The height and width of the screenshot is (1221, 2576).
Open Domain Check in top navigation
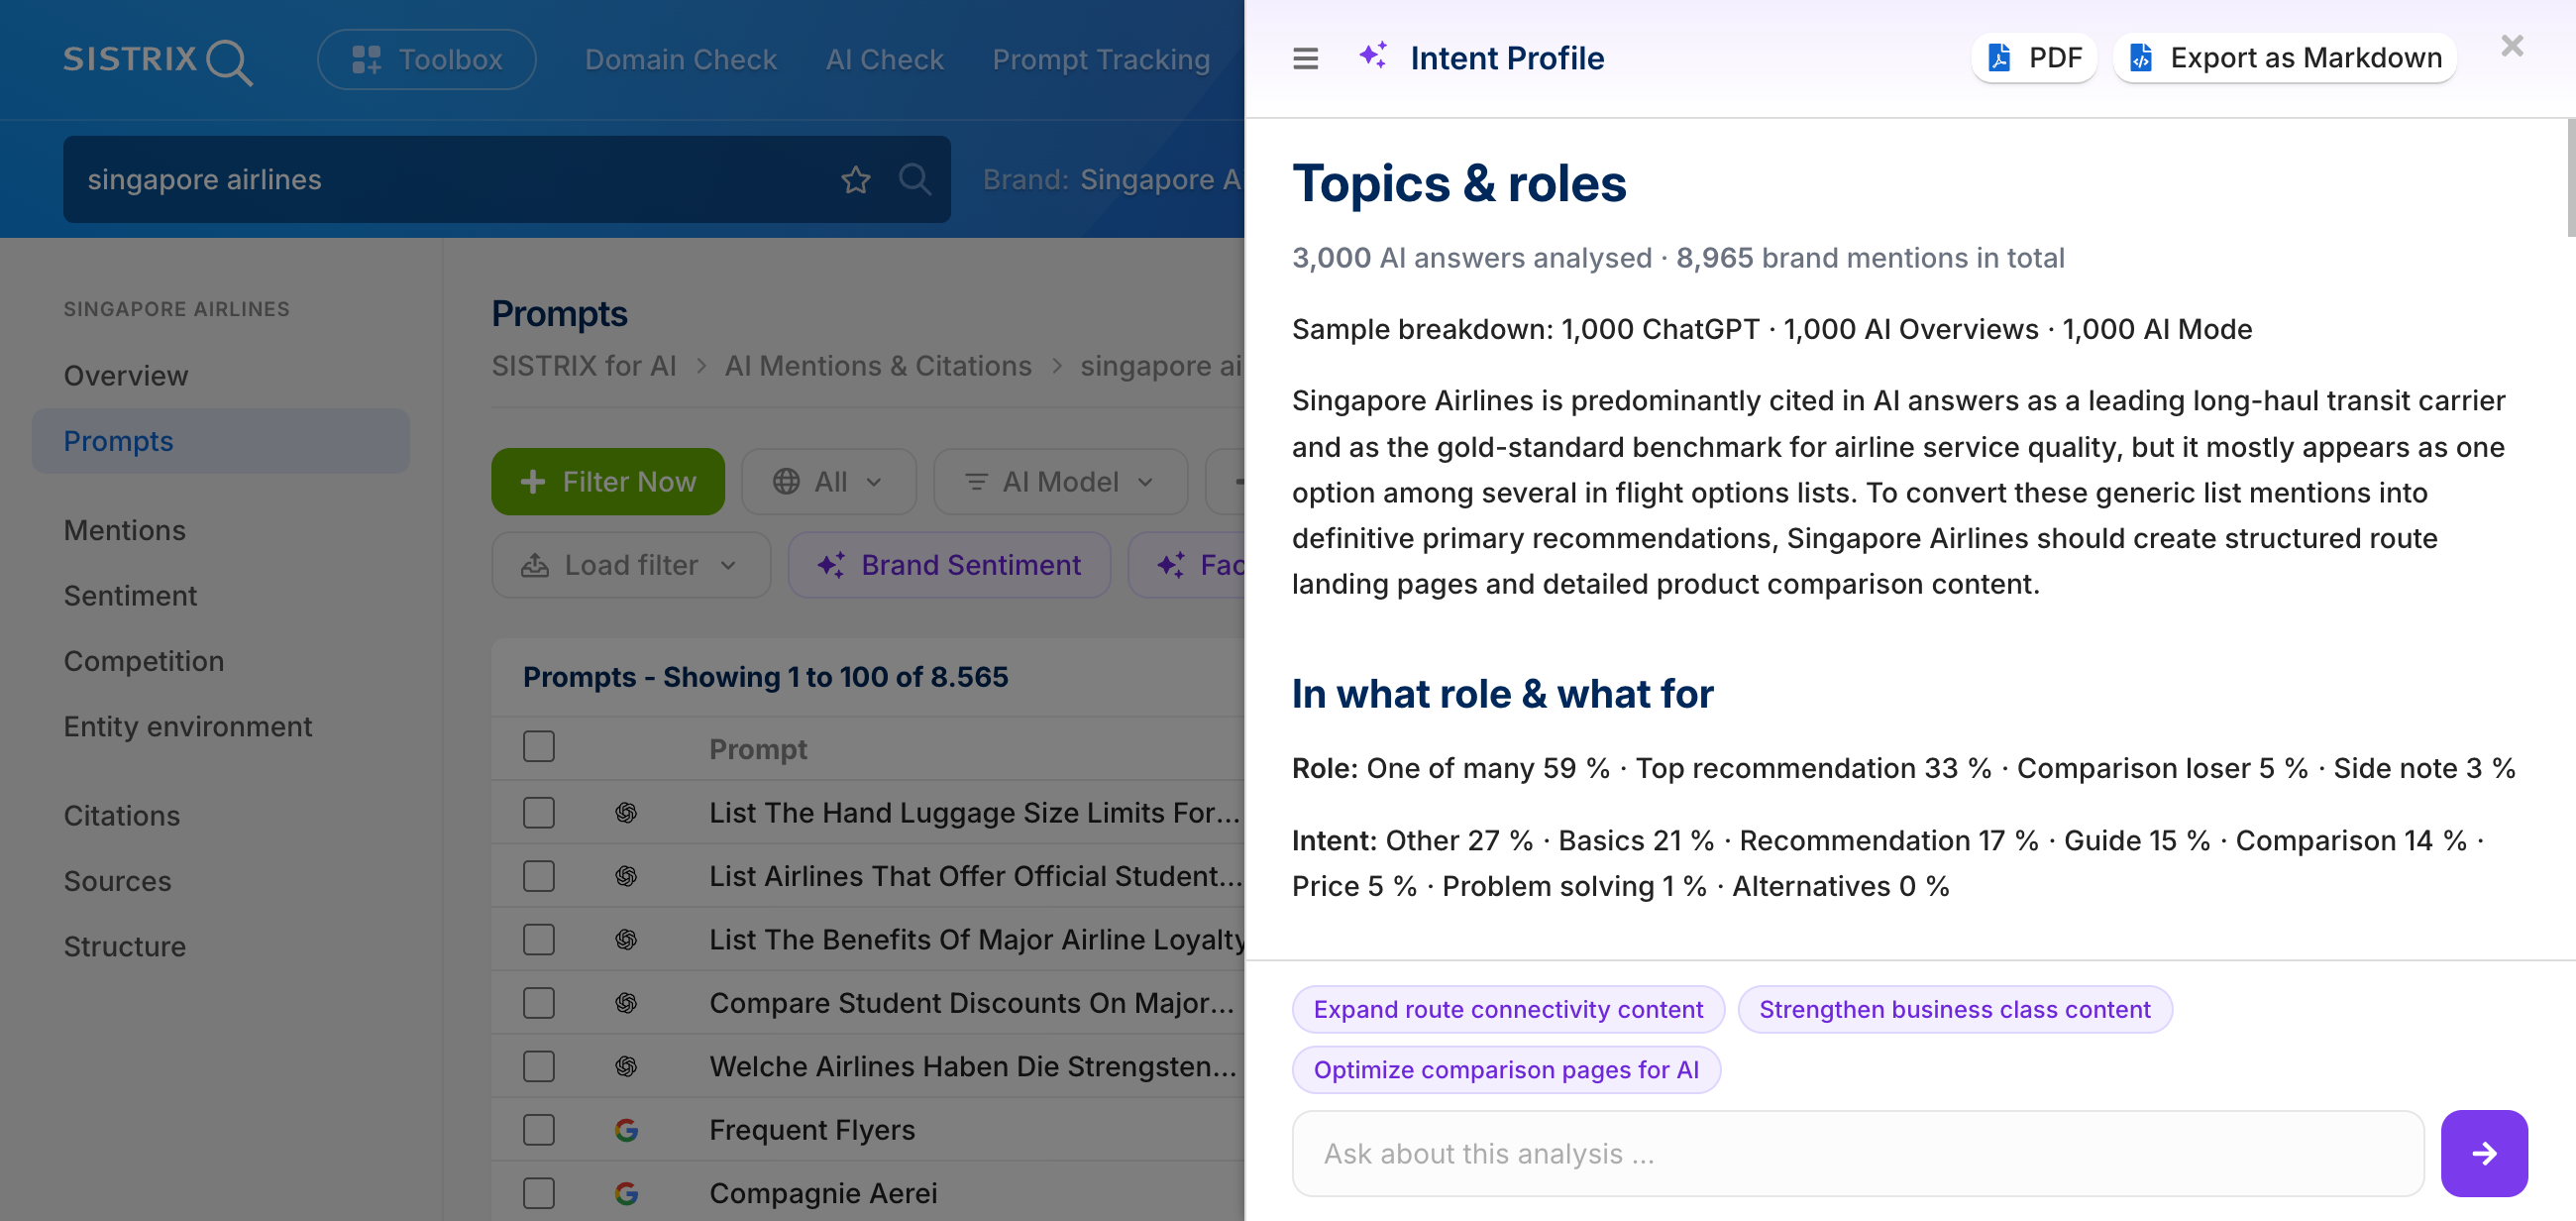(x=681, y=60)
